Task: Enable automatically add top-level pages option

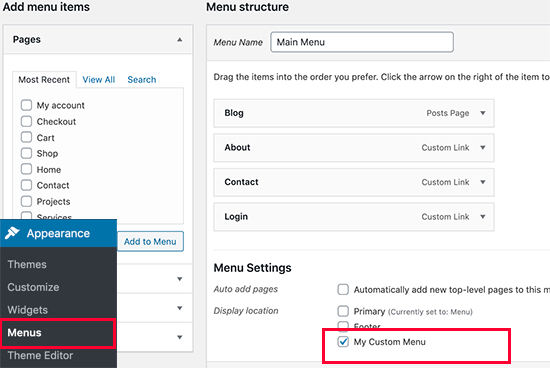Action: click(343, 289)
